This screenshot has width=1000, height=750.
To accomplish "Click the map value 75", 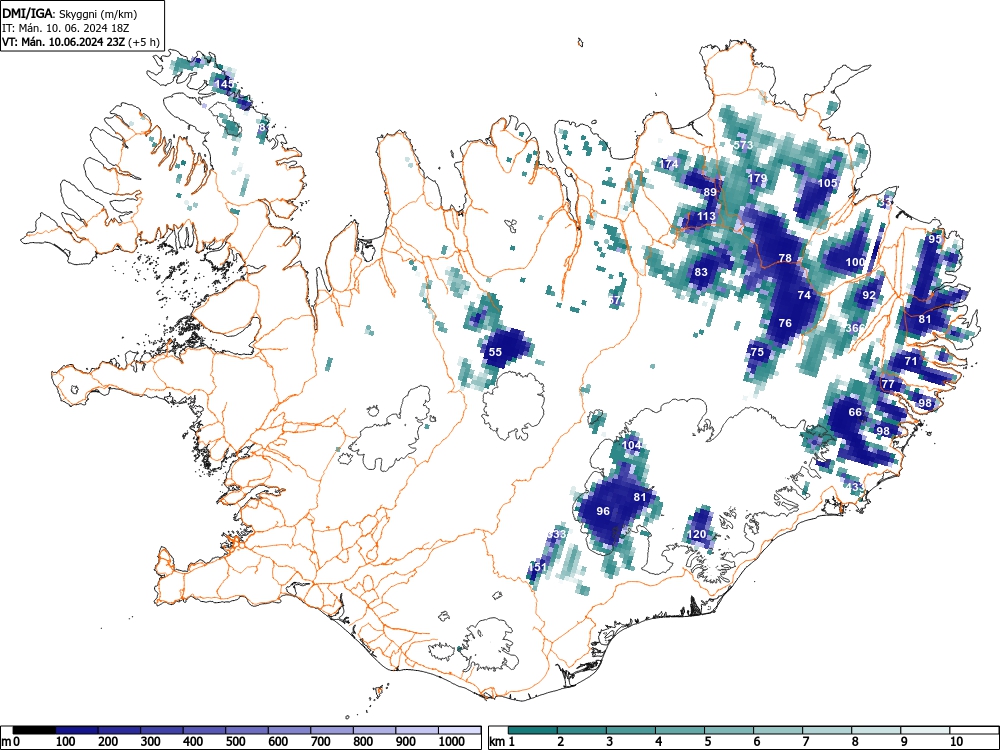I will (757, 352).
